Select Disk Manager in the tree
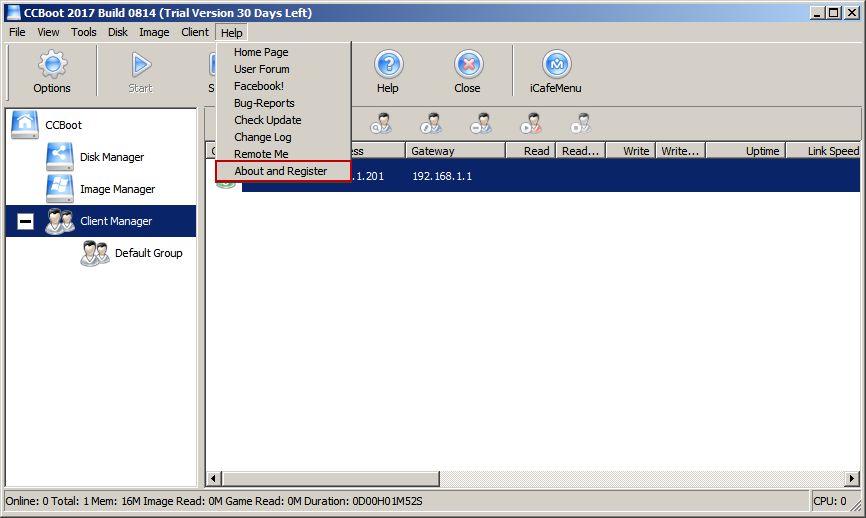 tap(112, 157)
